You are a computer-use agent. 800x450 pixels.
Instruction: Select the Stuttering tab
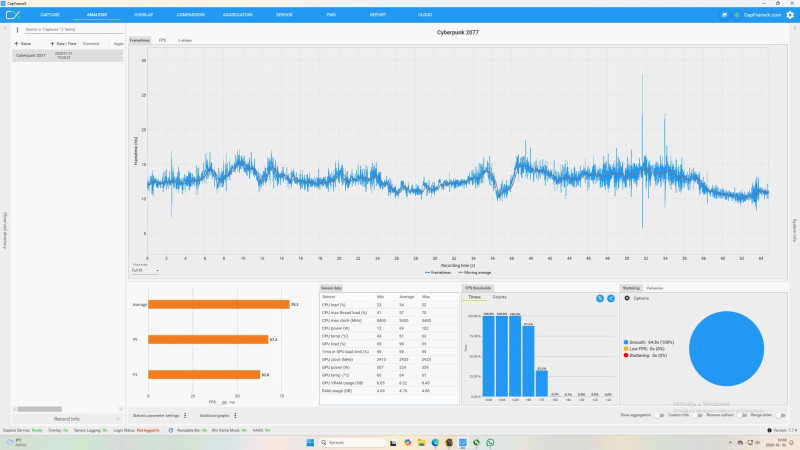pos(631,288)
